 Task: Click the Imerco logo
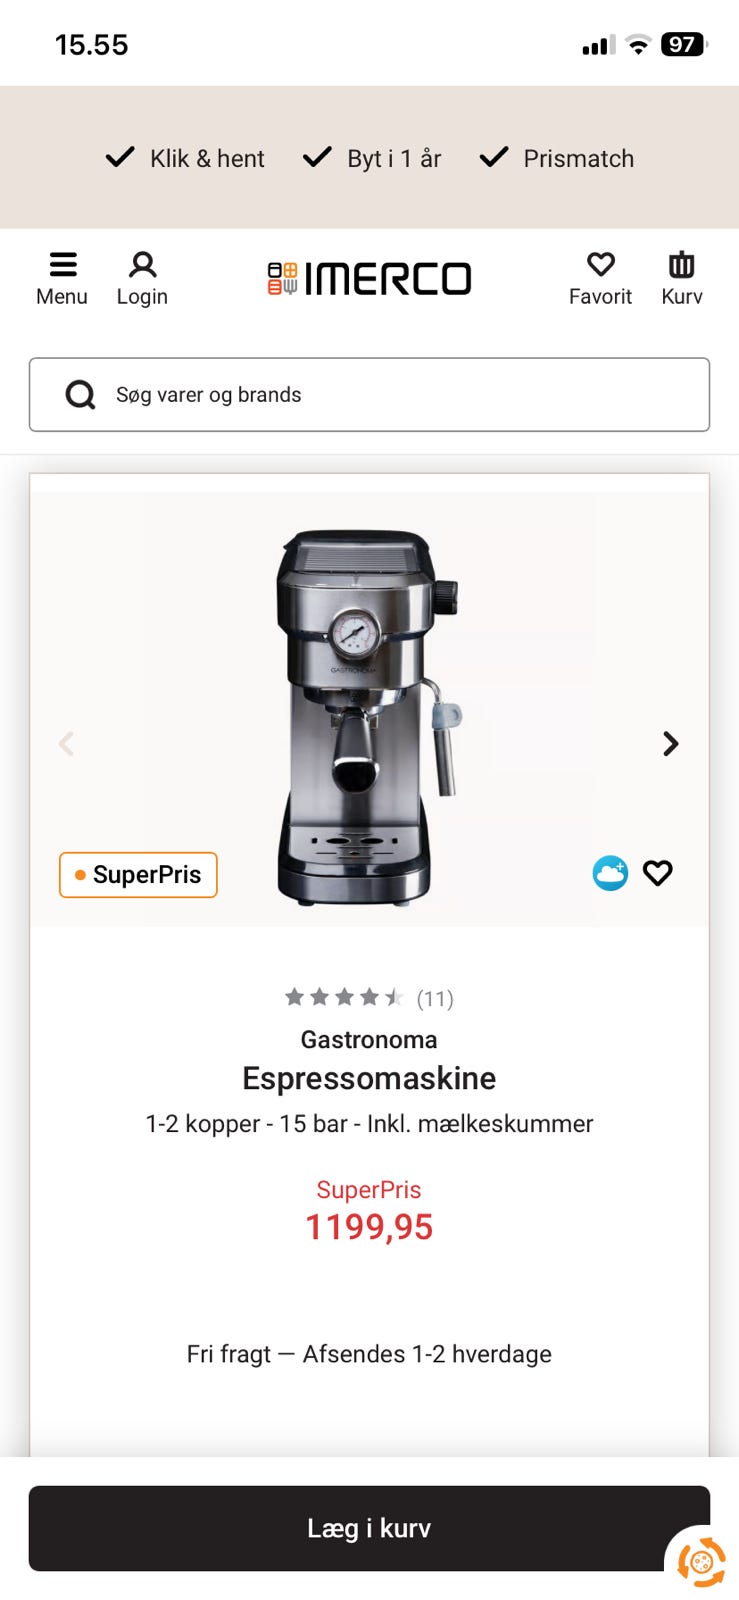coord(369,279)
